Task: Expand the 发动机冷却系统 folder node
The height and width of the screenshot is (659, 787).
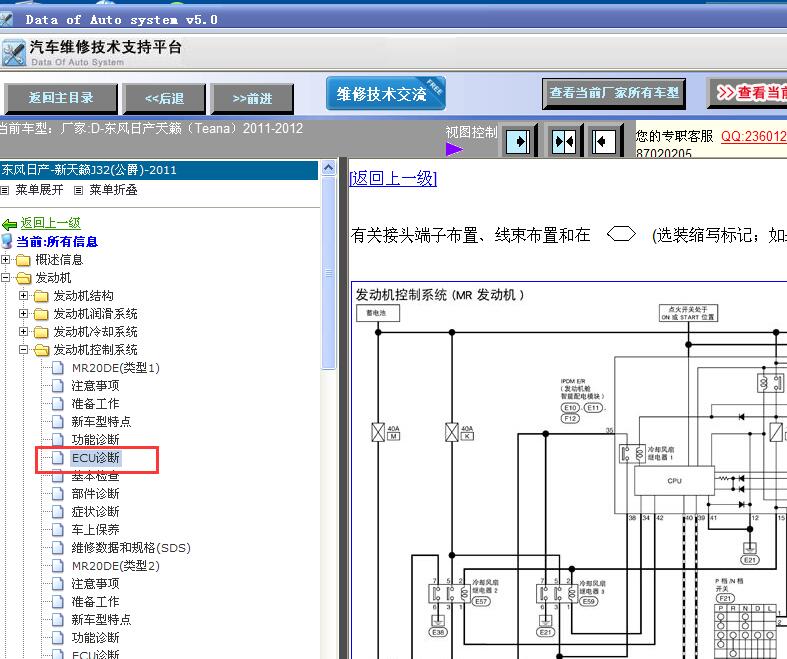Action: (23, 332)
